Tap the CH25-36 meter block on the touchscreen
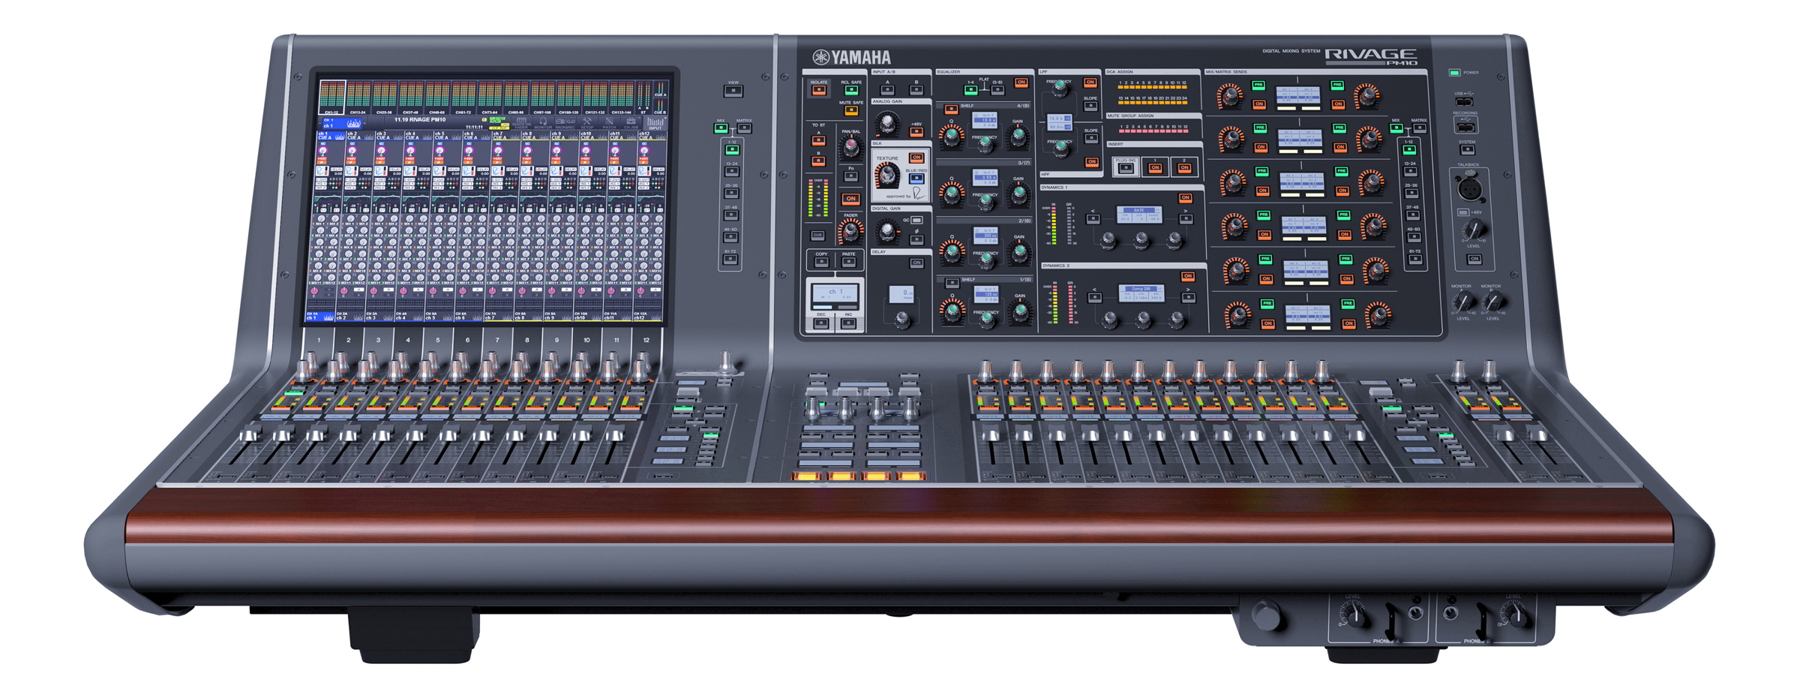Image resolution: width=1800 pixels, height=697 pixels. pyautogui.click(x=384, y=98)
